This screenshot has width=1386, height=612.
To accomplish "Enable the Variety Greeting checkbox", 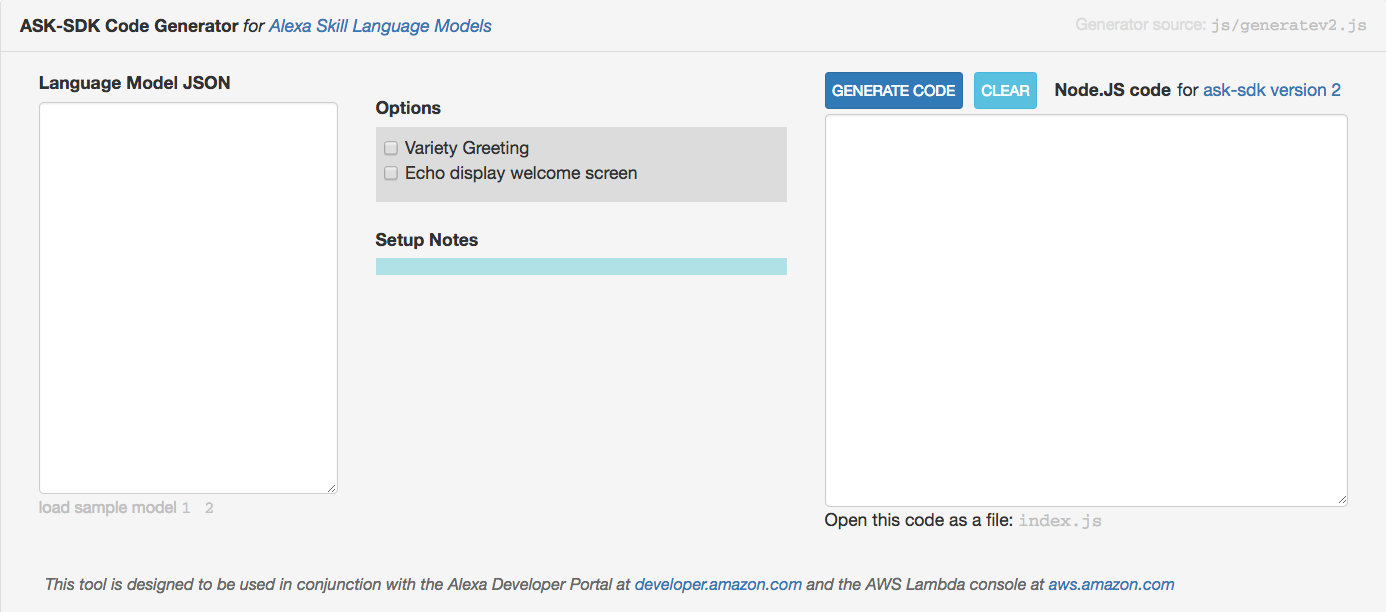I will 391,148.
